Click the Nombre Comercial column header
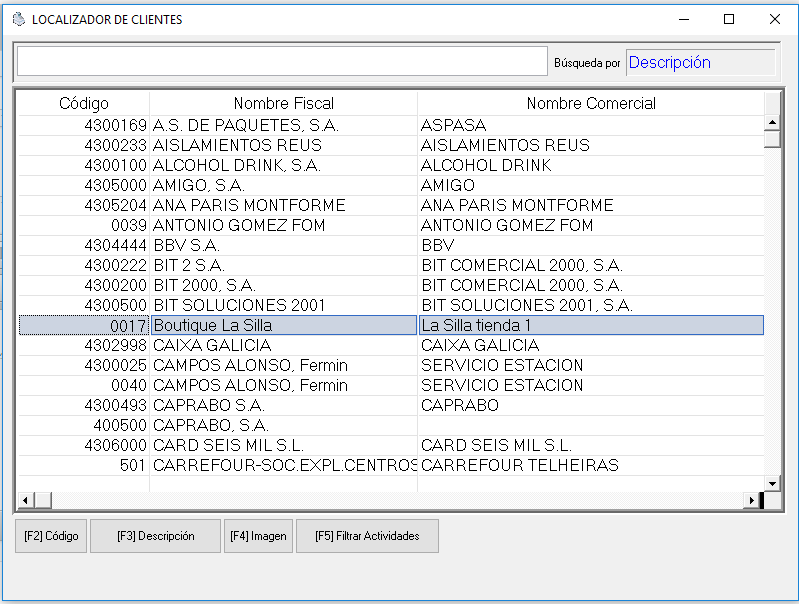This screenshot has width=799, height=604. tap(591, 103)
